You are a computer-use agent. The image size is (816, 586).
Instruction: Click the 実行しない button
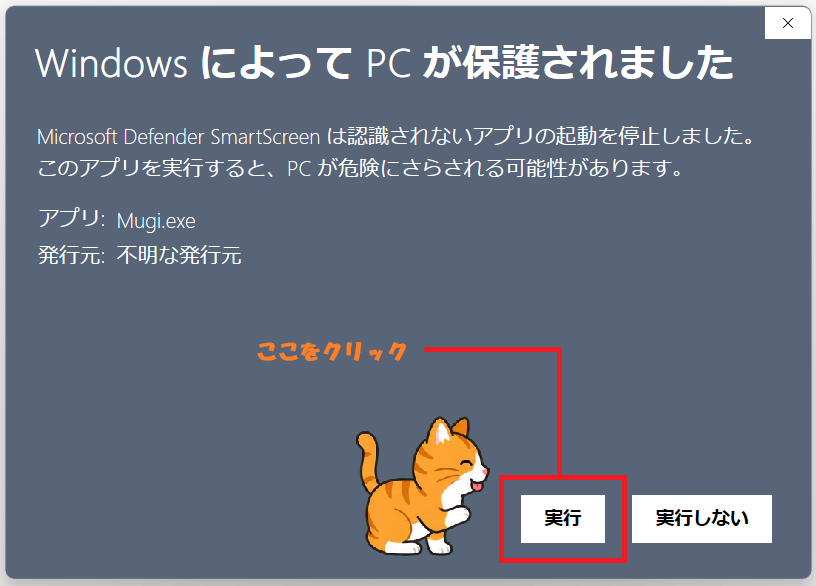[x=702, y=518]
